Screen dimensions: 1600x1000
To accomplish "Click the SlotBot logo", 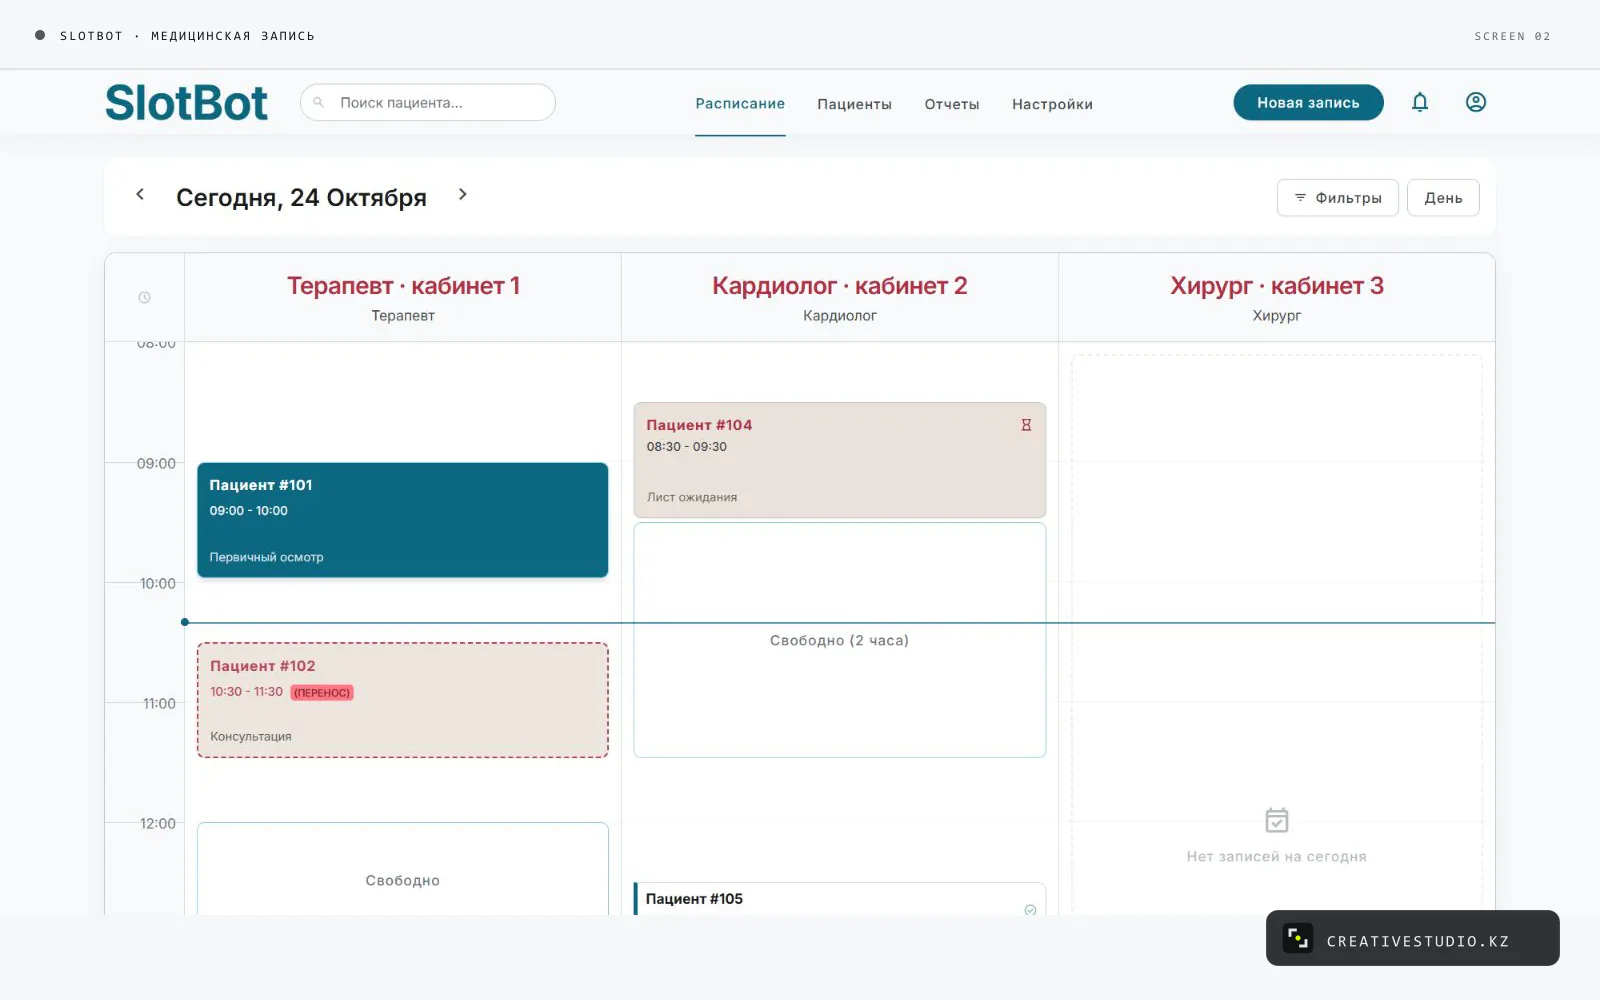I will [187, 102].
